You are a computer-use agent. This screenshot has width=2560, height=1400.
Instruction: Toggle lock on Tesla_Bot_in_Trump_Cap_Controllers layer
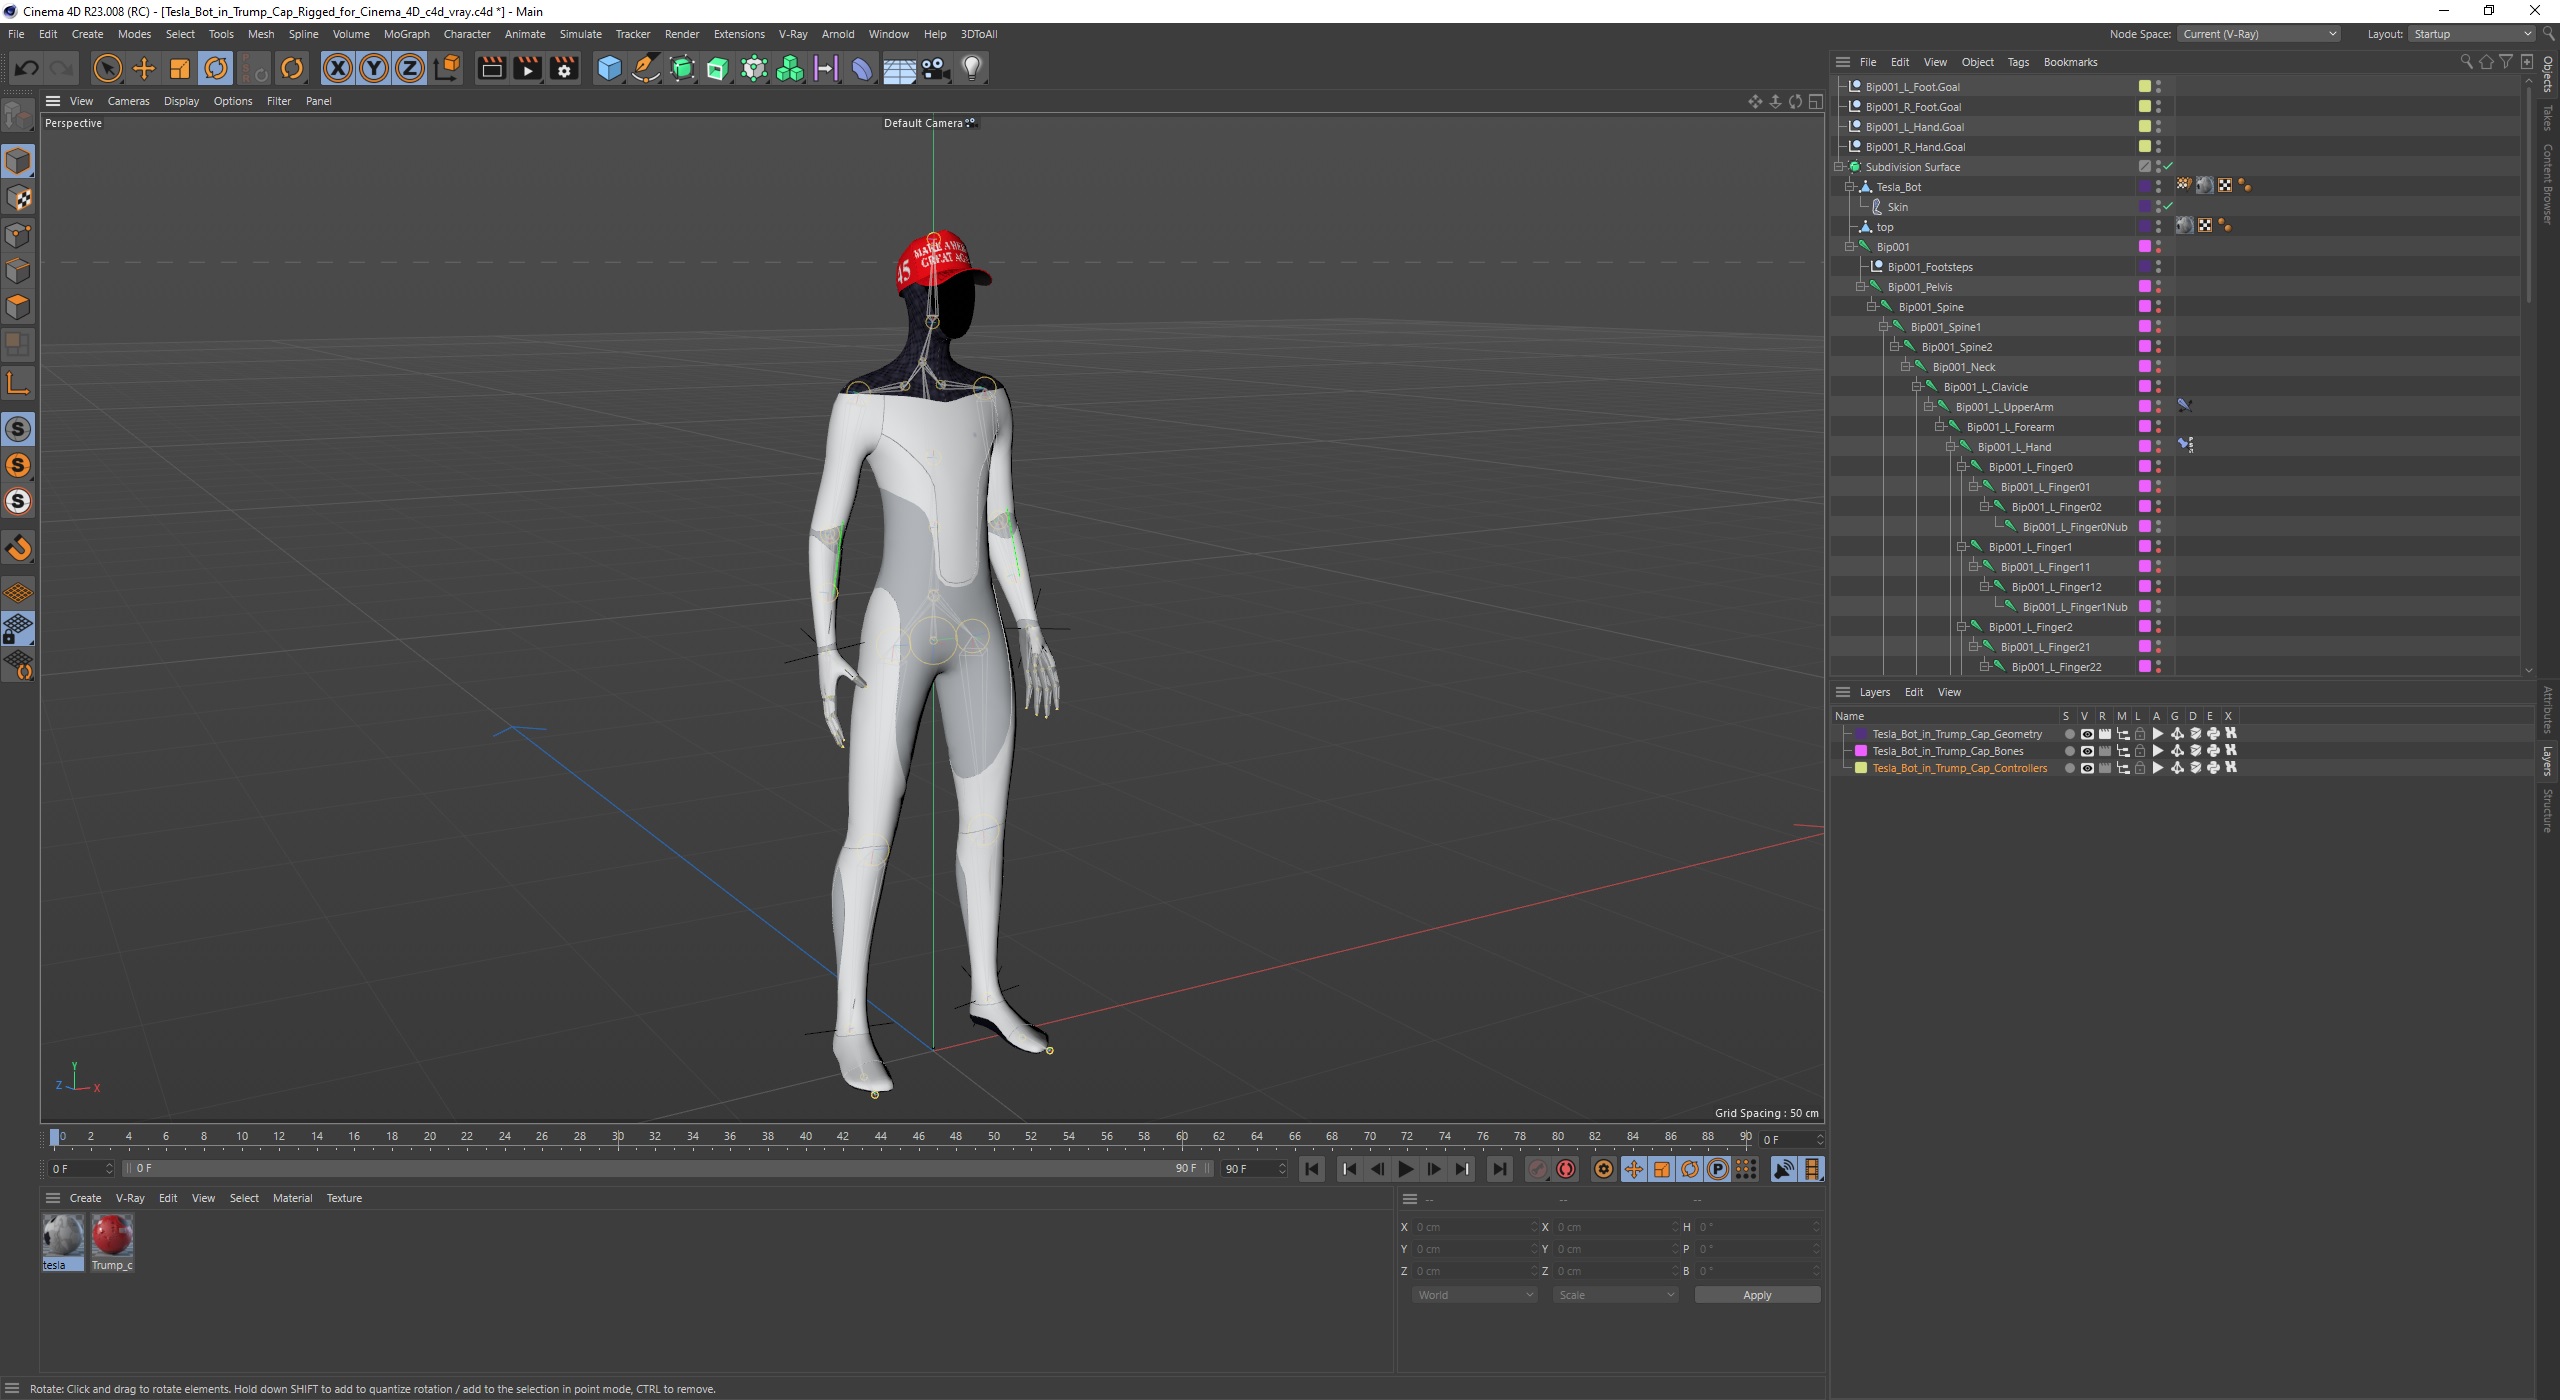point(2140,768)
